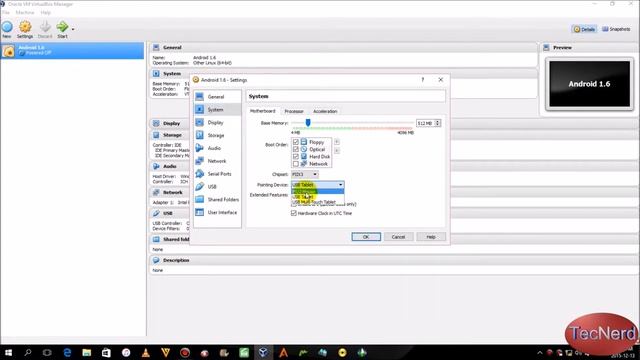Switch to the Motherboard tab
Image resolution: width=640 pixels, height=360 pixels.
[x=262, y=111]
